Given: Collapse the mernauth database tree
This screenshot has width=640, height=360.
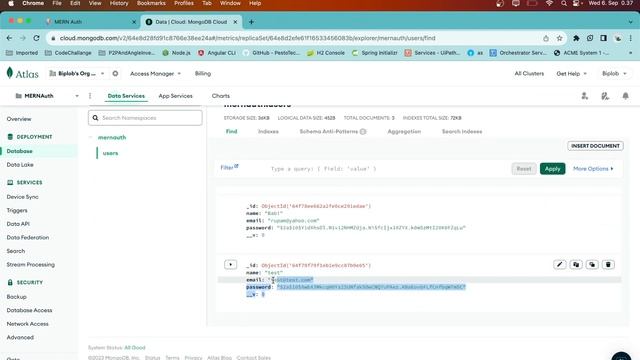Looking at the screenshot, I should (x=91, y=138).
